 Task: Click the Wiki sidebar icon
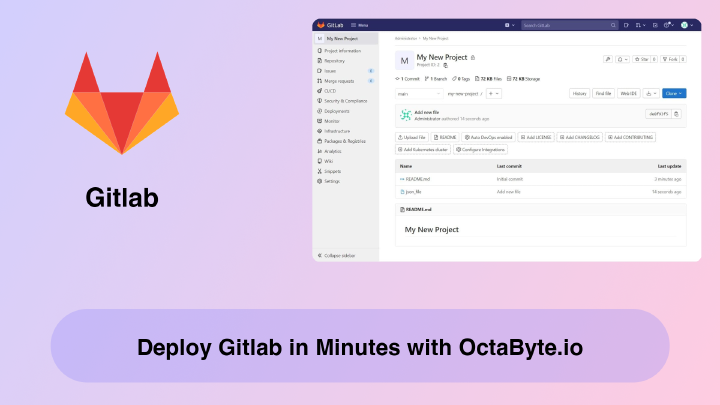(x=320, y=161)
